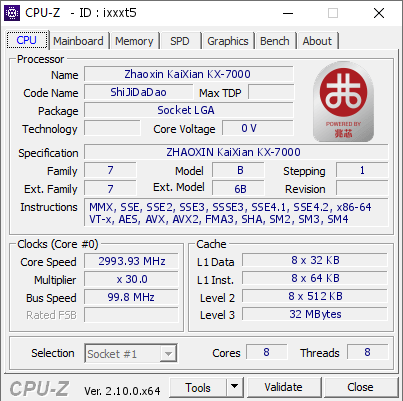Click the L1 Data value 8 x 32 KB
The height and width of the screenshot is (401, 403).
pos(315,260)
